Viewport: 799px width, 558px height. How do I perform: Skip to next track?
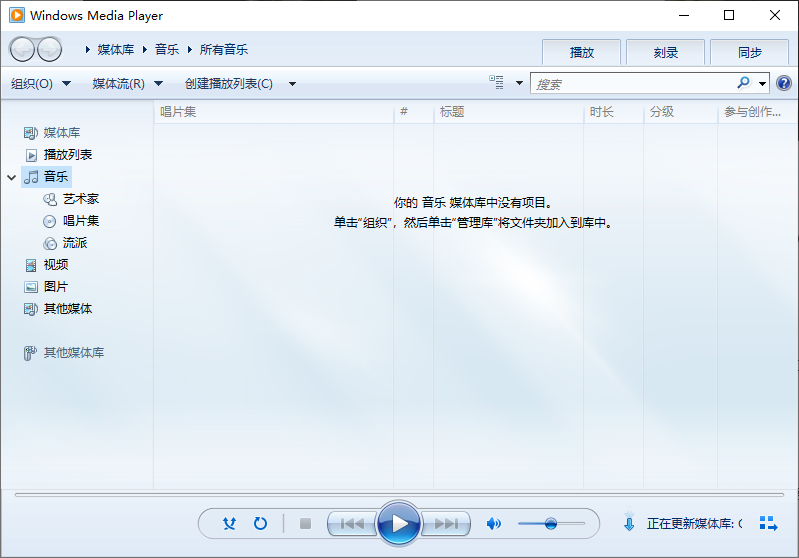click(446, 523)
